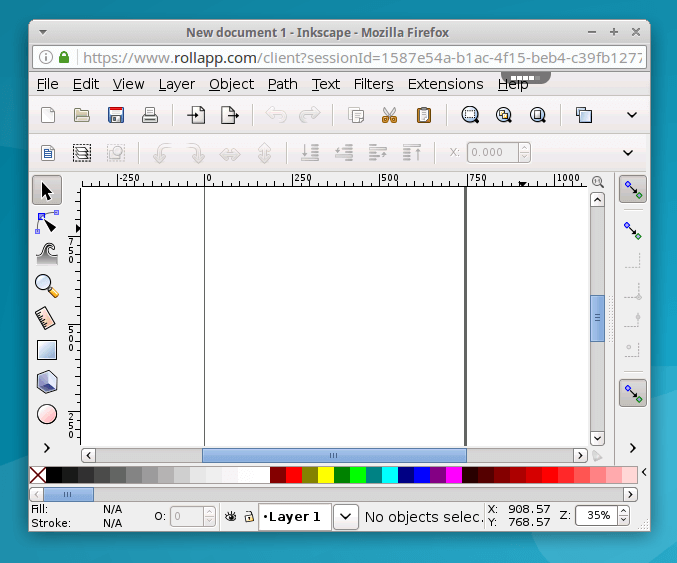This screenshot has height=563, width=677.
Task: Open the Extensions menu
Action: 445,84
